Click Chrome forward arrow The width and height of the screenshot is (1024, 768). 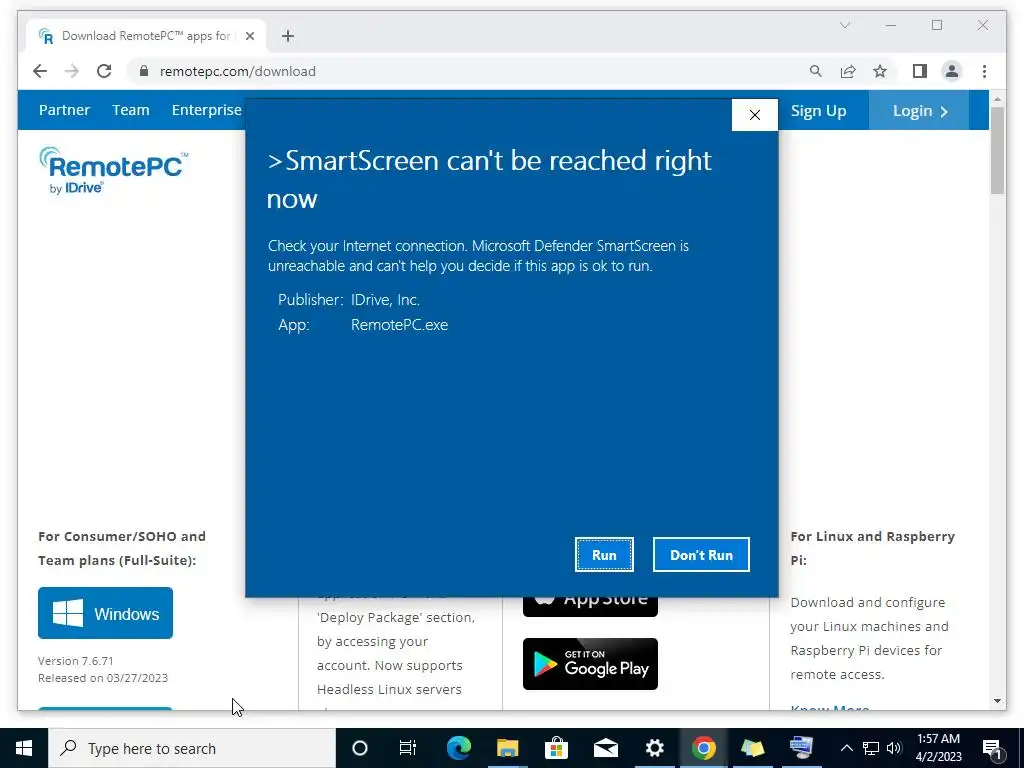tap(72, 71)
